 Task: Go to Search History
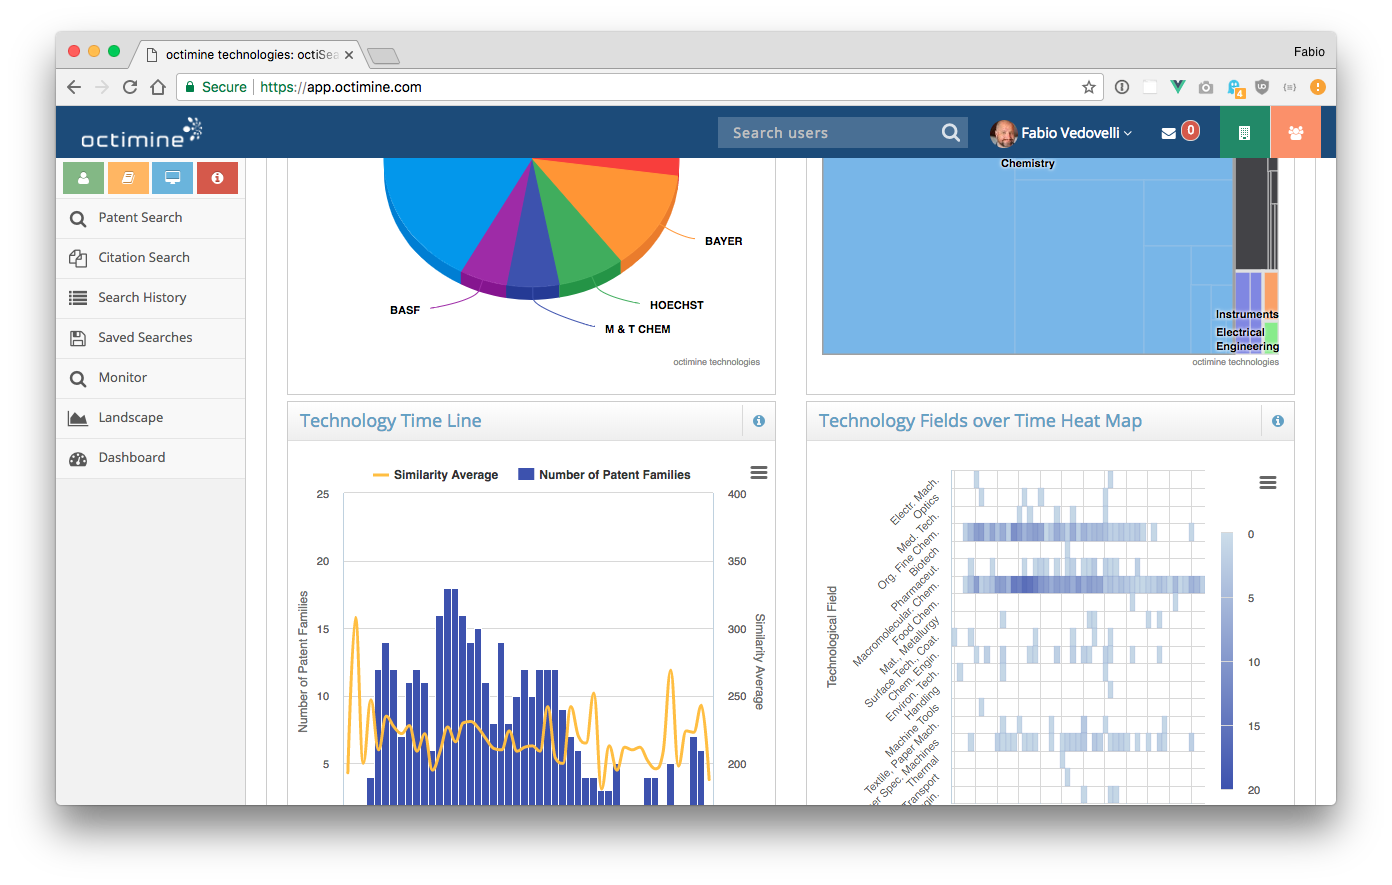pyautogui.click(x=151, y=298)
